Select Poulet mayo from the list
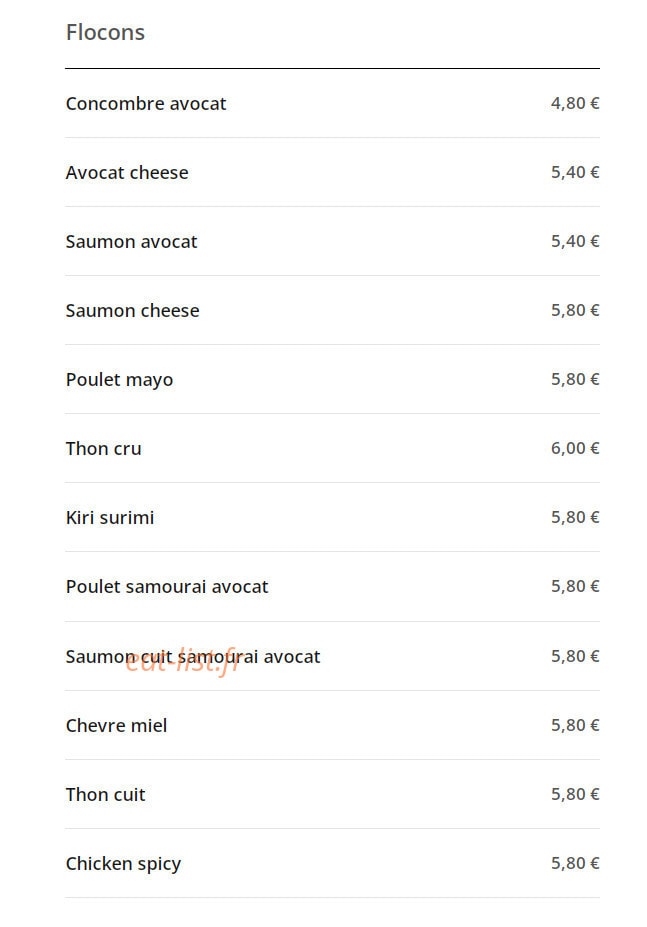This screenshot has width=647, height=927. [x=119, y=380]
